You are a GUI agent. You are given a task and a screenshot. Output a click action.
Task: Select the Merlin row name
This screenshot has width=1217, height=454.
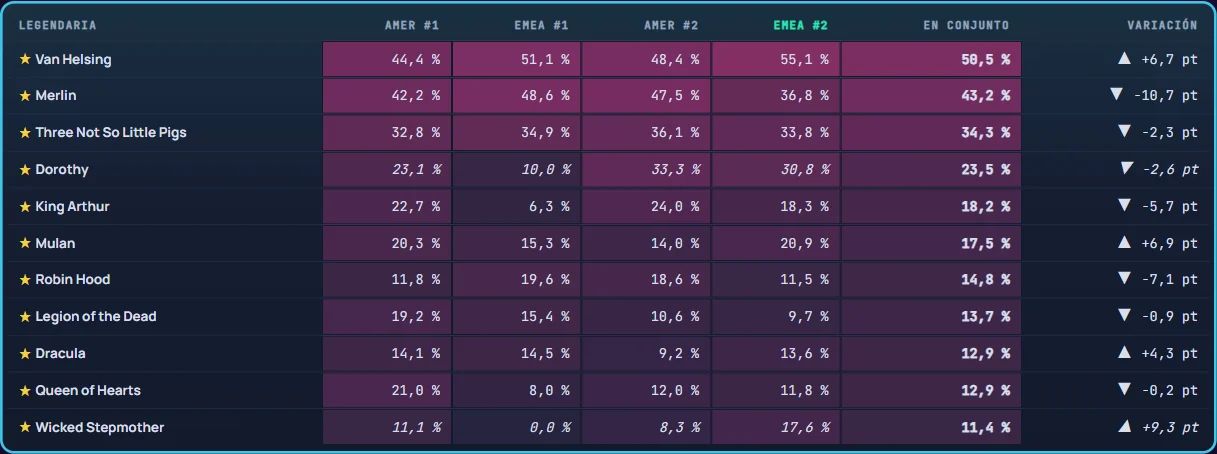coord(56,96)
